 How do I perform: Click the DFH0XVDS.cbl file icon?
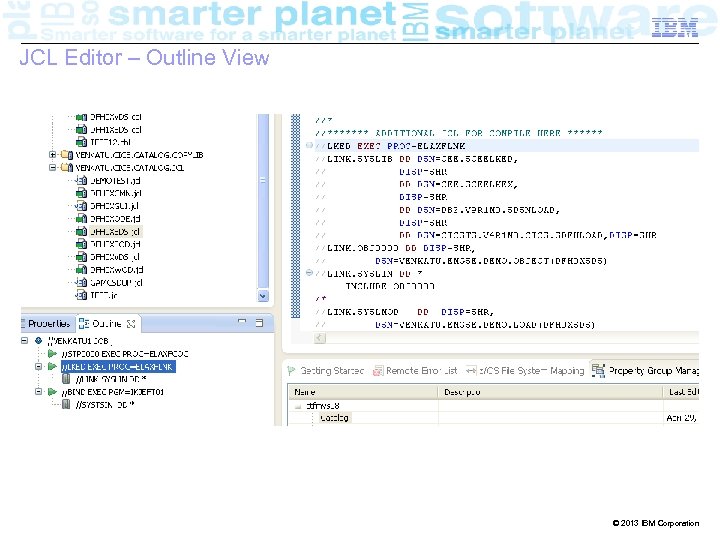tap(81, 117)
